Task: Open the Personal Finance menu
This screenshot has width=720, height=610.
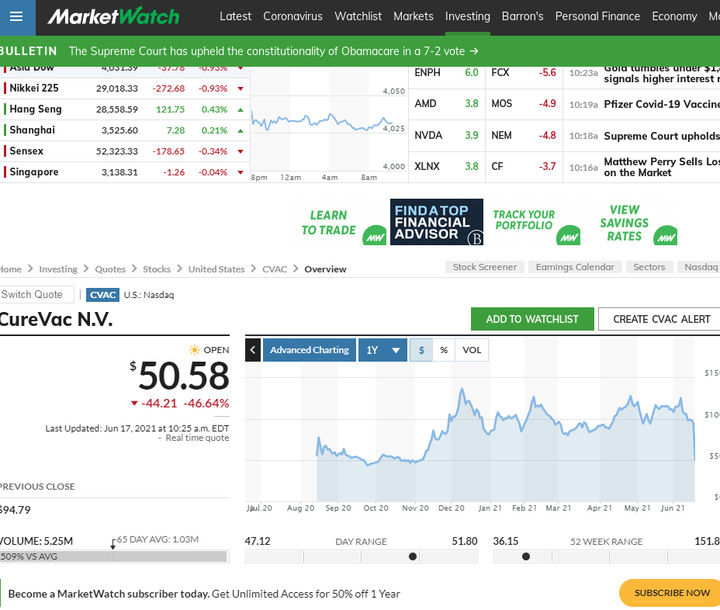Action: [x=597, y=17]
